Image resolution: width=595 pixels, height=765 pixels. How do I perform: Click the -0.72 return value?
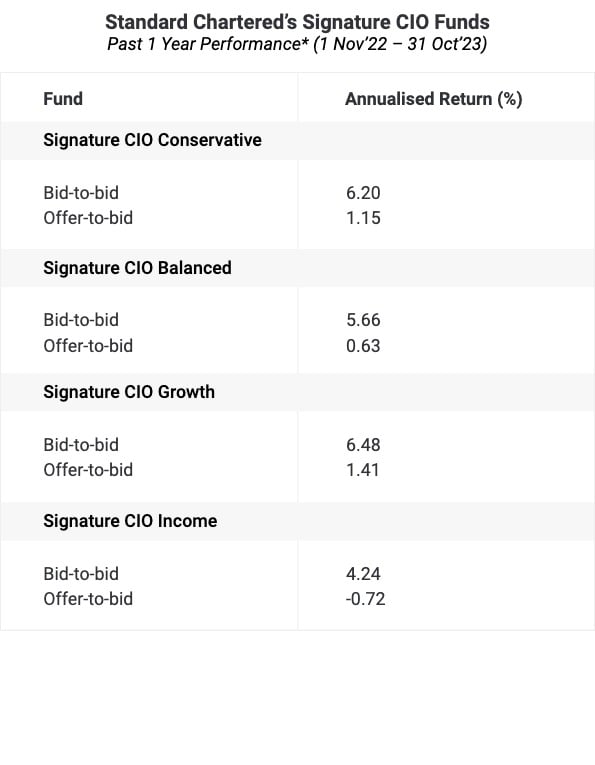click(x=365, y=599)
